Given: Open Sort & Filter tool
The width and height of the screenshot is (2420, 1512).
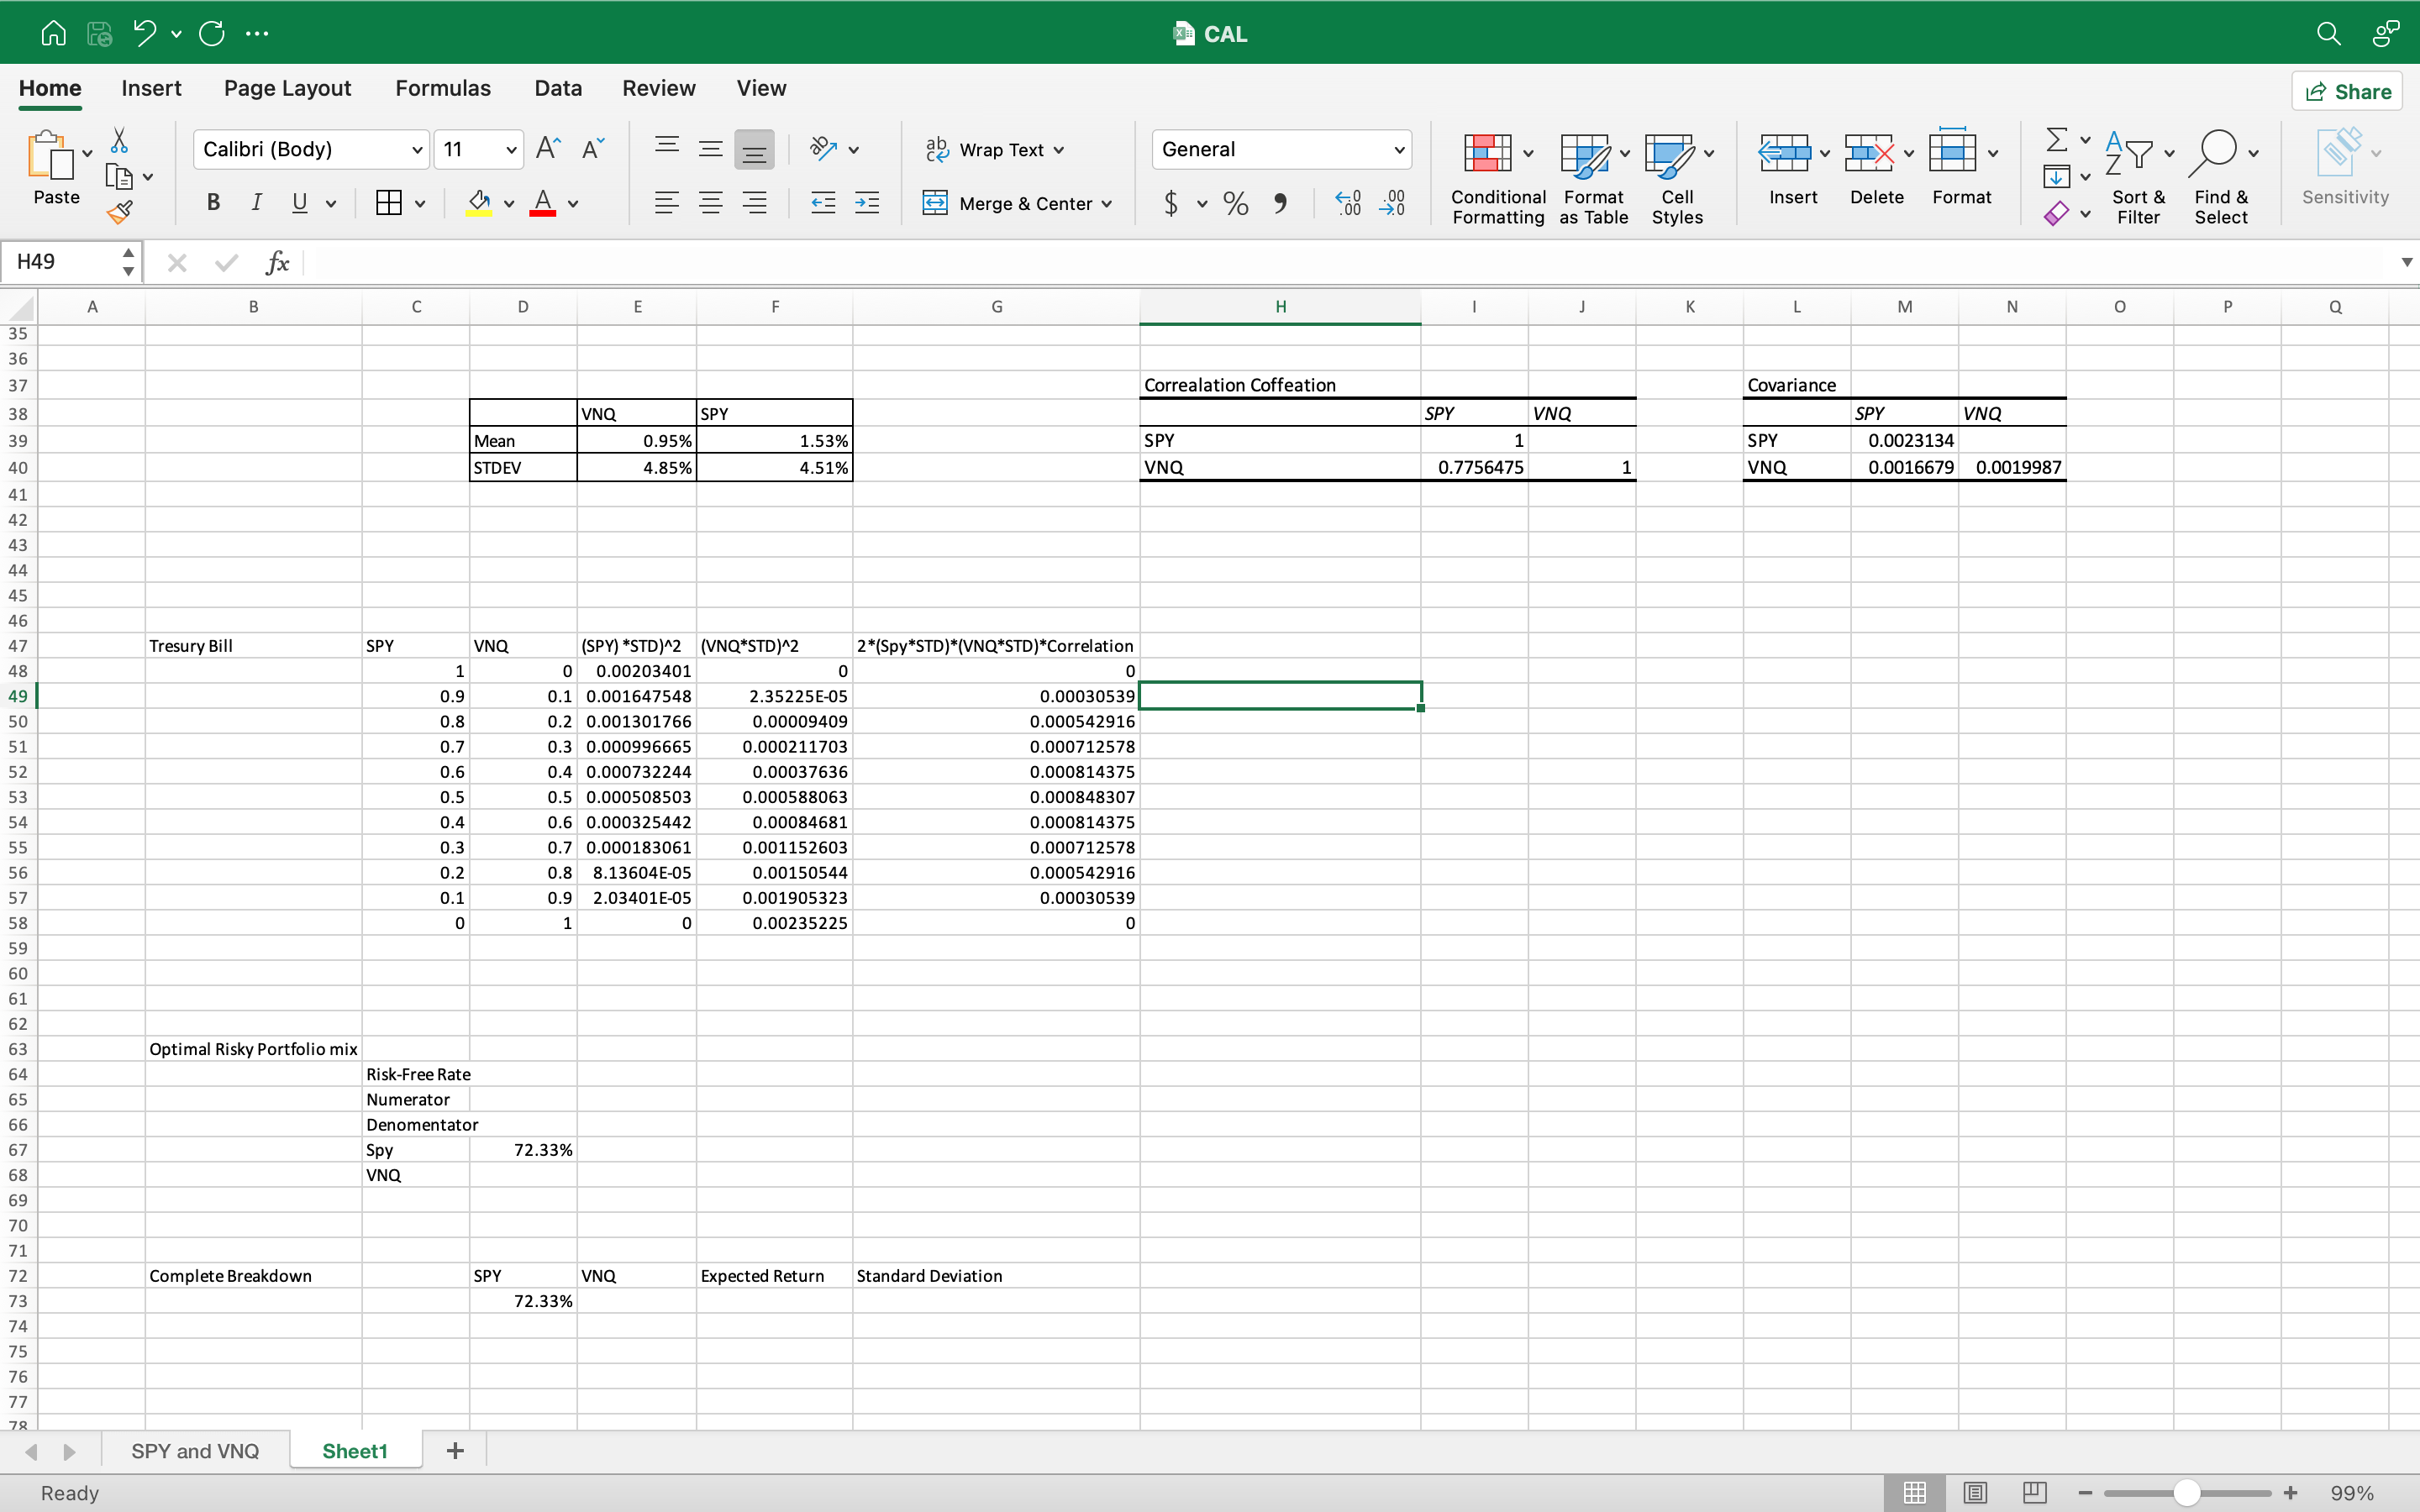Looking at the screenshot, I should point(2138,178).
